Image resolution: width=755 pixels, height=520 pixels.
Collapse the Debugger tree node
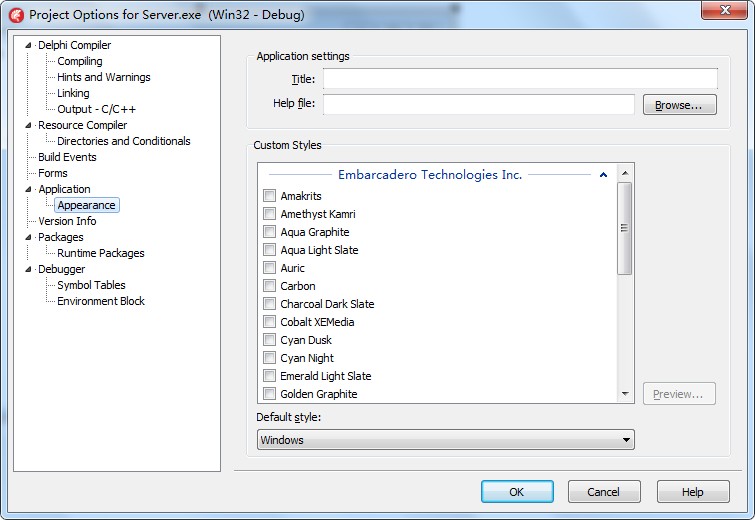point(28,269)
